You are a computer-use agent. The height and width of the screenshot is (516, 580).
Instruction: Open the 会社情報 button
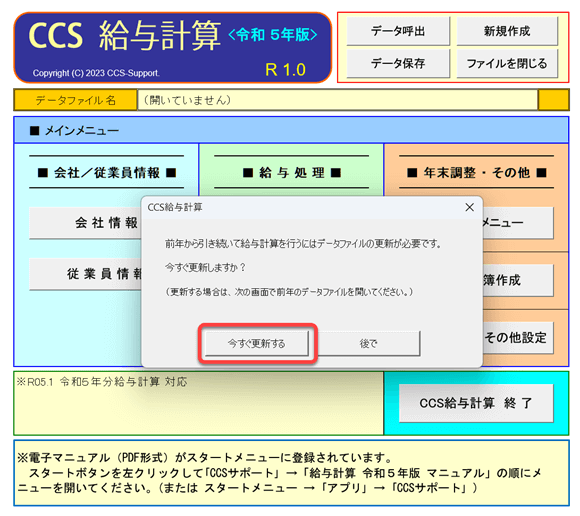pyautogui.click(x=85, y=223)
